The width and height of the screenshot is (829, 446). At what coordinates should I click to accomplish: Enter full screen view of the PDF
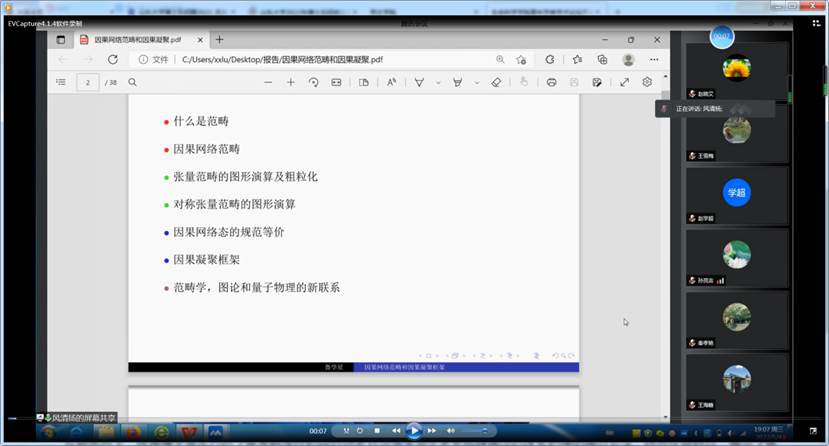pos(625,82)
